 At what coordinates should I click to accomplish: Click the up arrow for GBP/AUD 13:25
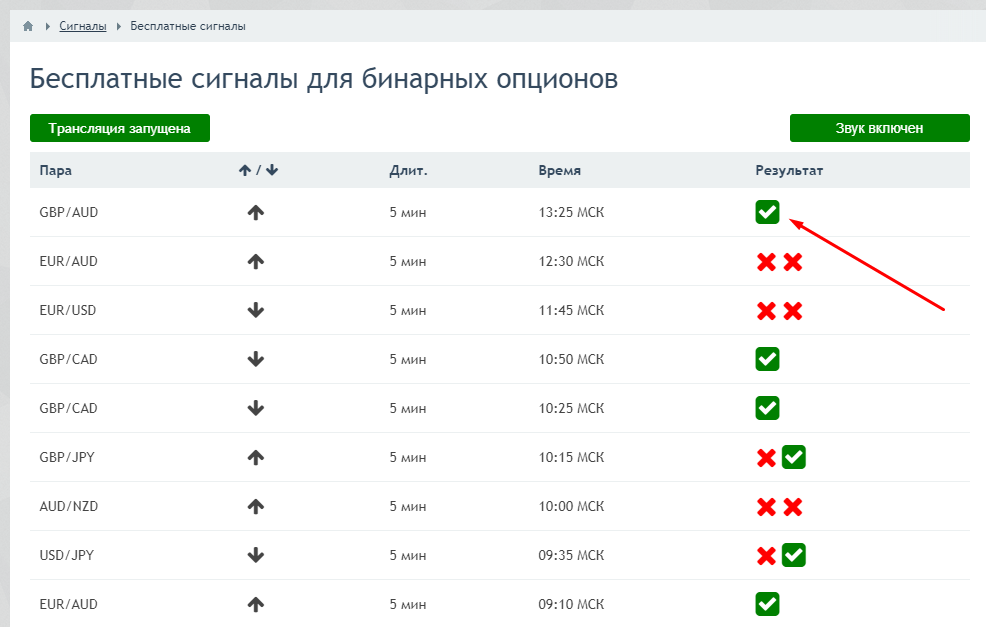(x=255, y=213)
